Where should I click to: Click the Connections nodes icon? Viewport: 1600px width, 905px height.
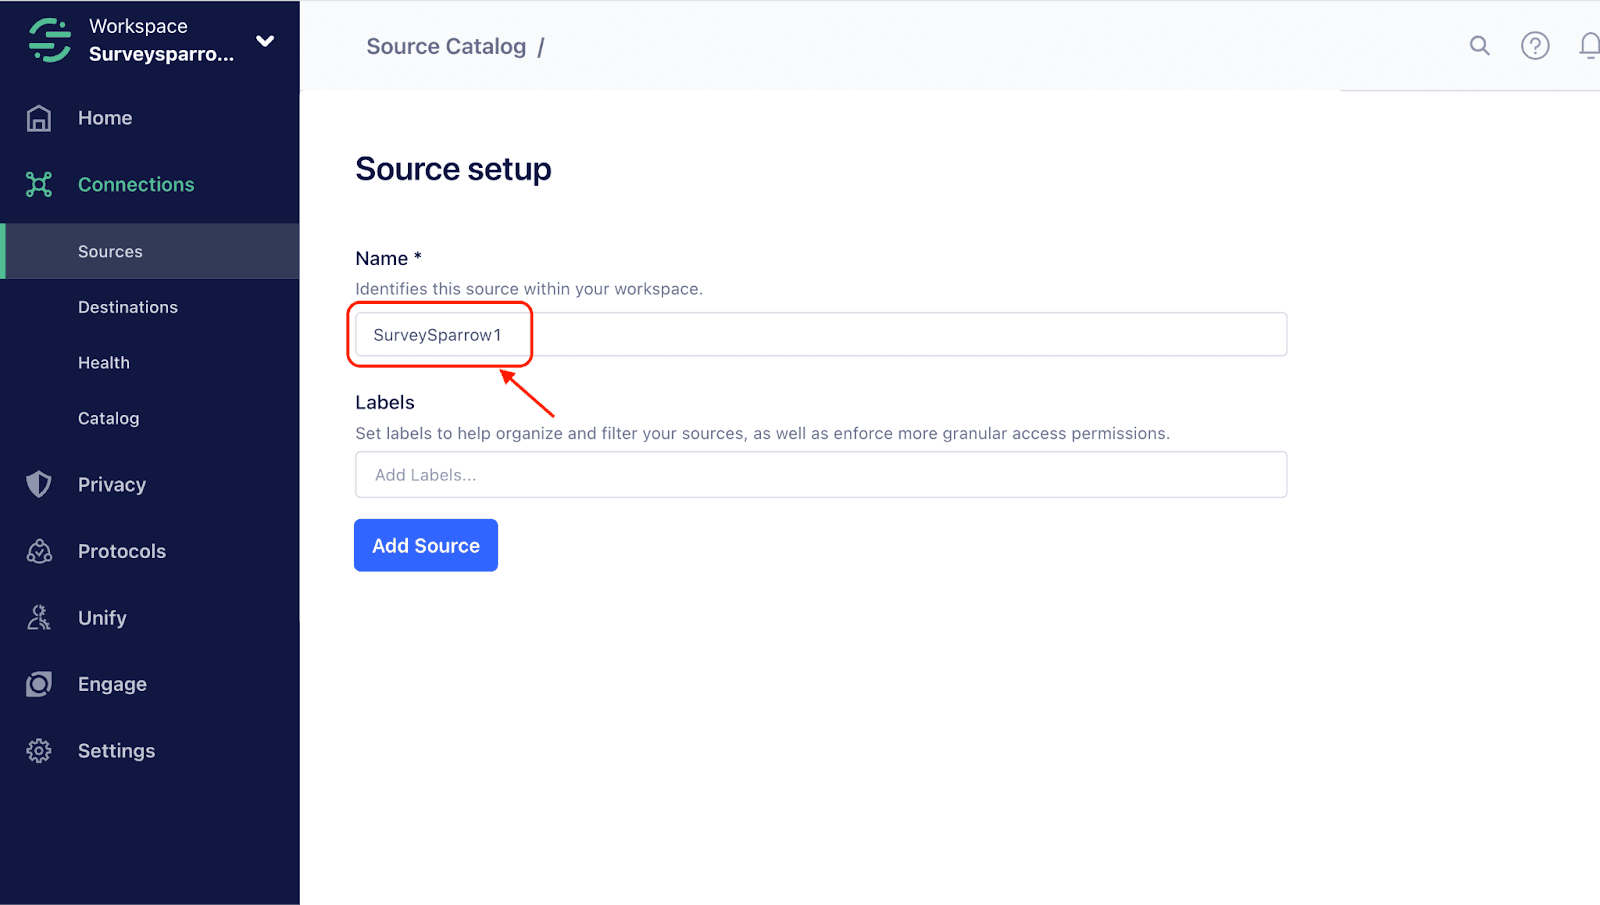coord(39,185)
